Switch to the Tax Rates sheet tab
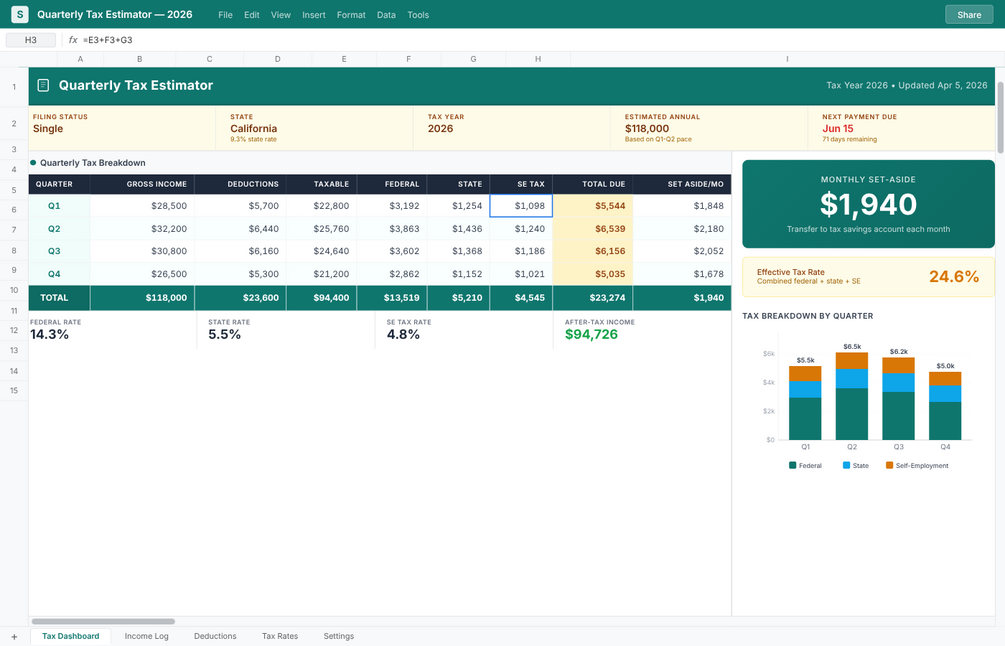 280,636
